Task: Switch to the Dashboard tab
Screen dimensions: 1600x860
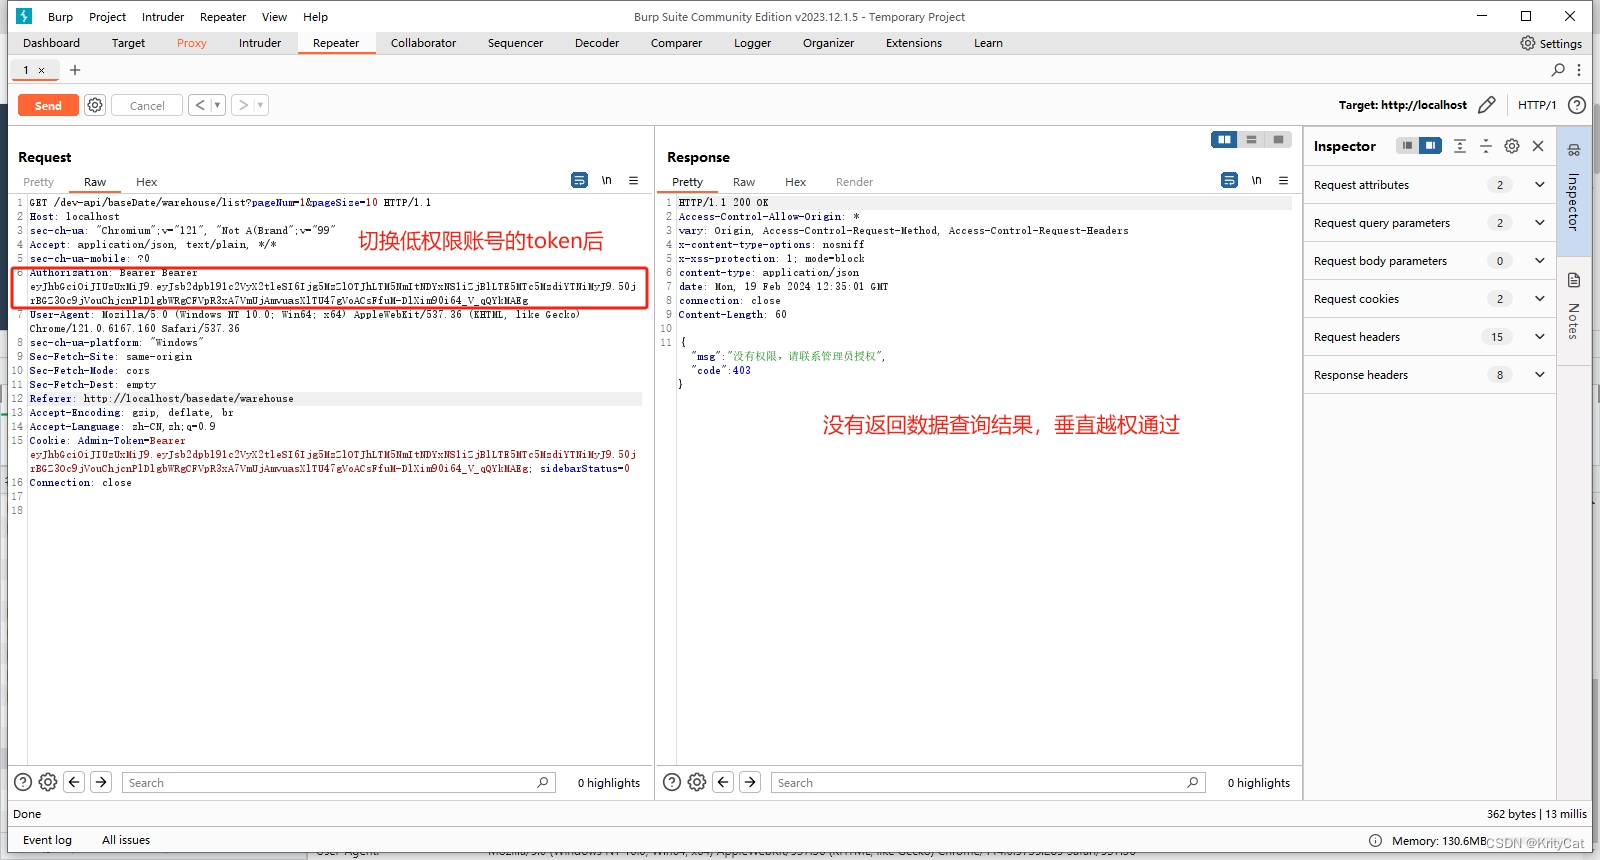Action: point(51,43)
